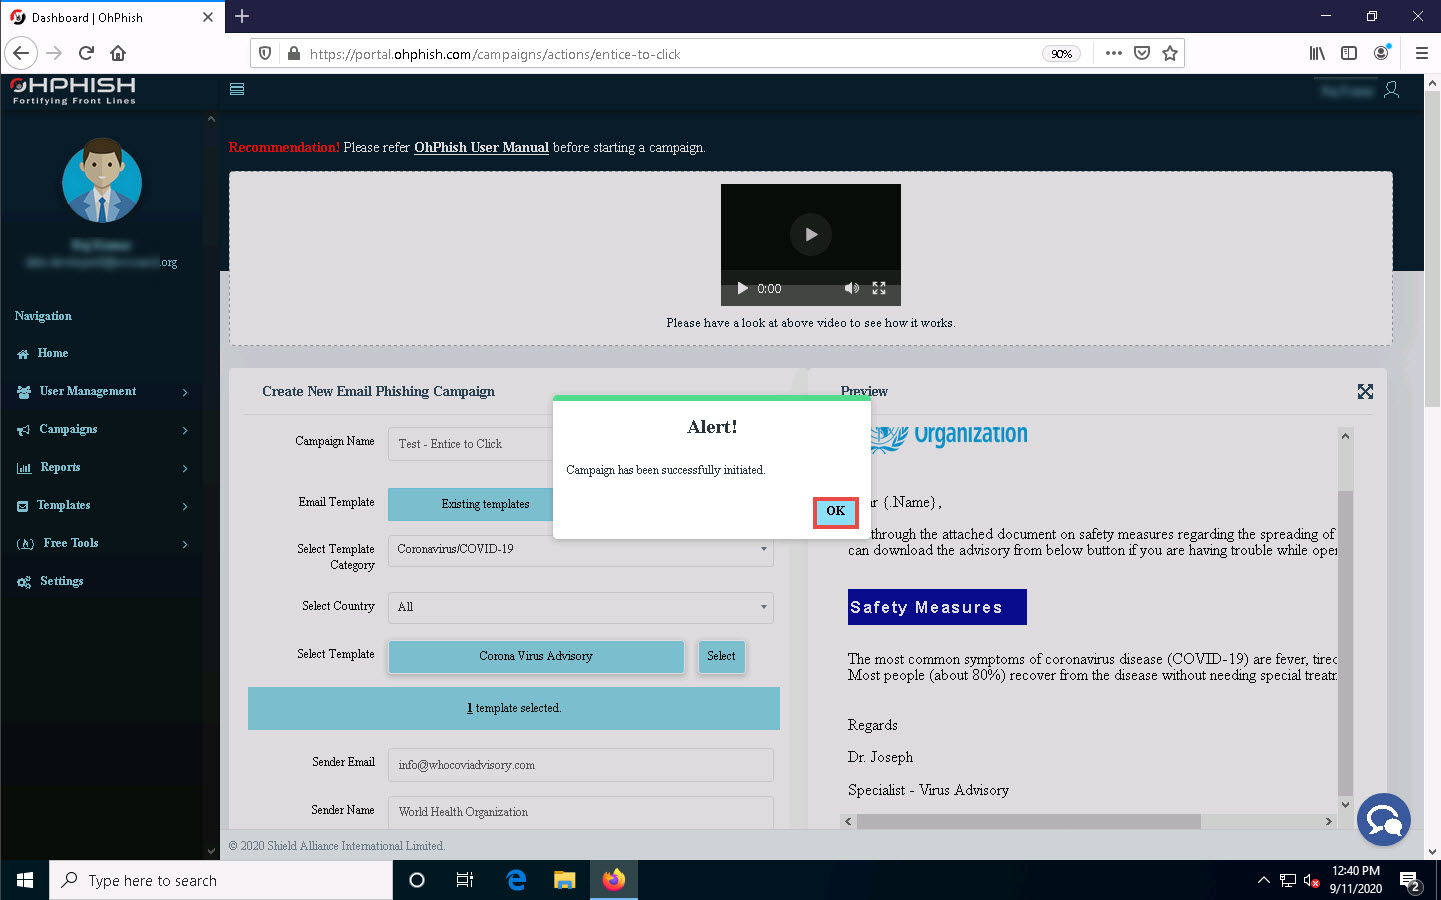Click the Corona Virus Advisory template button
This screenshot has height=900, width=1441.
click(536, 656)
